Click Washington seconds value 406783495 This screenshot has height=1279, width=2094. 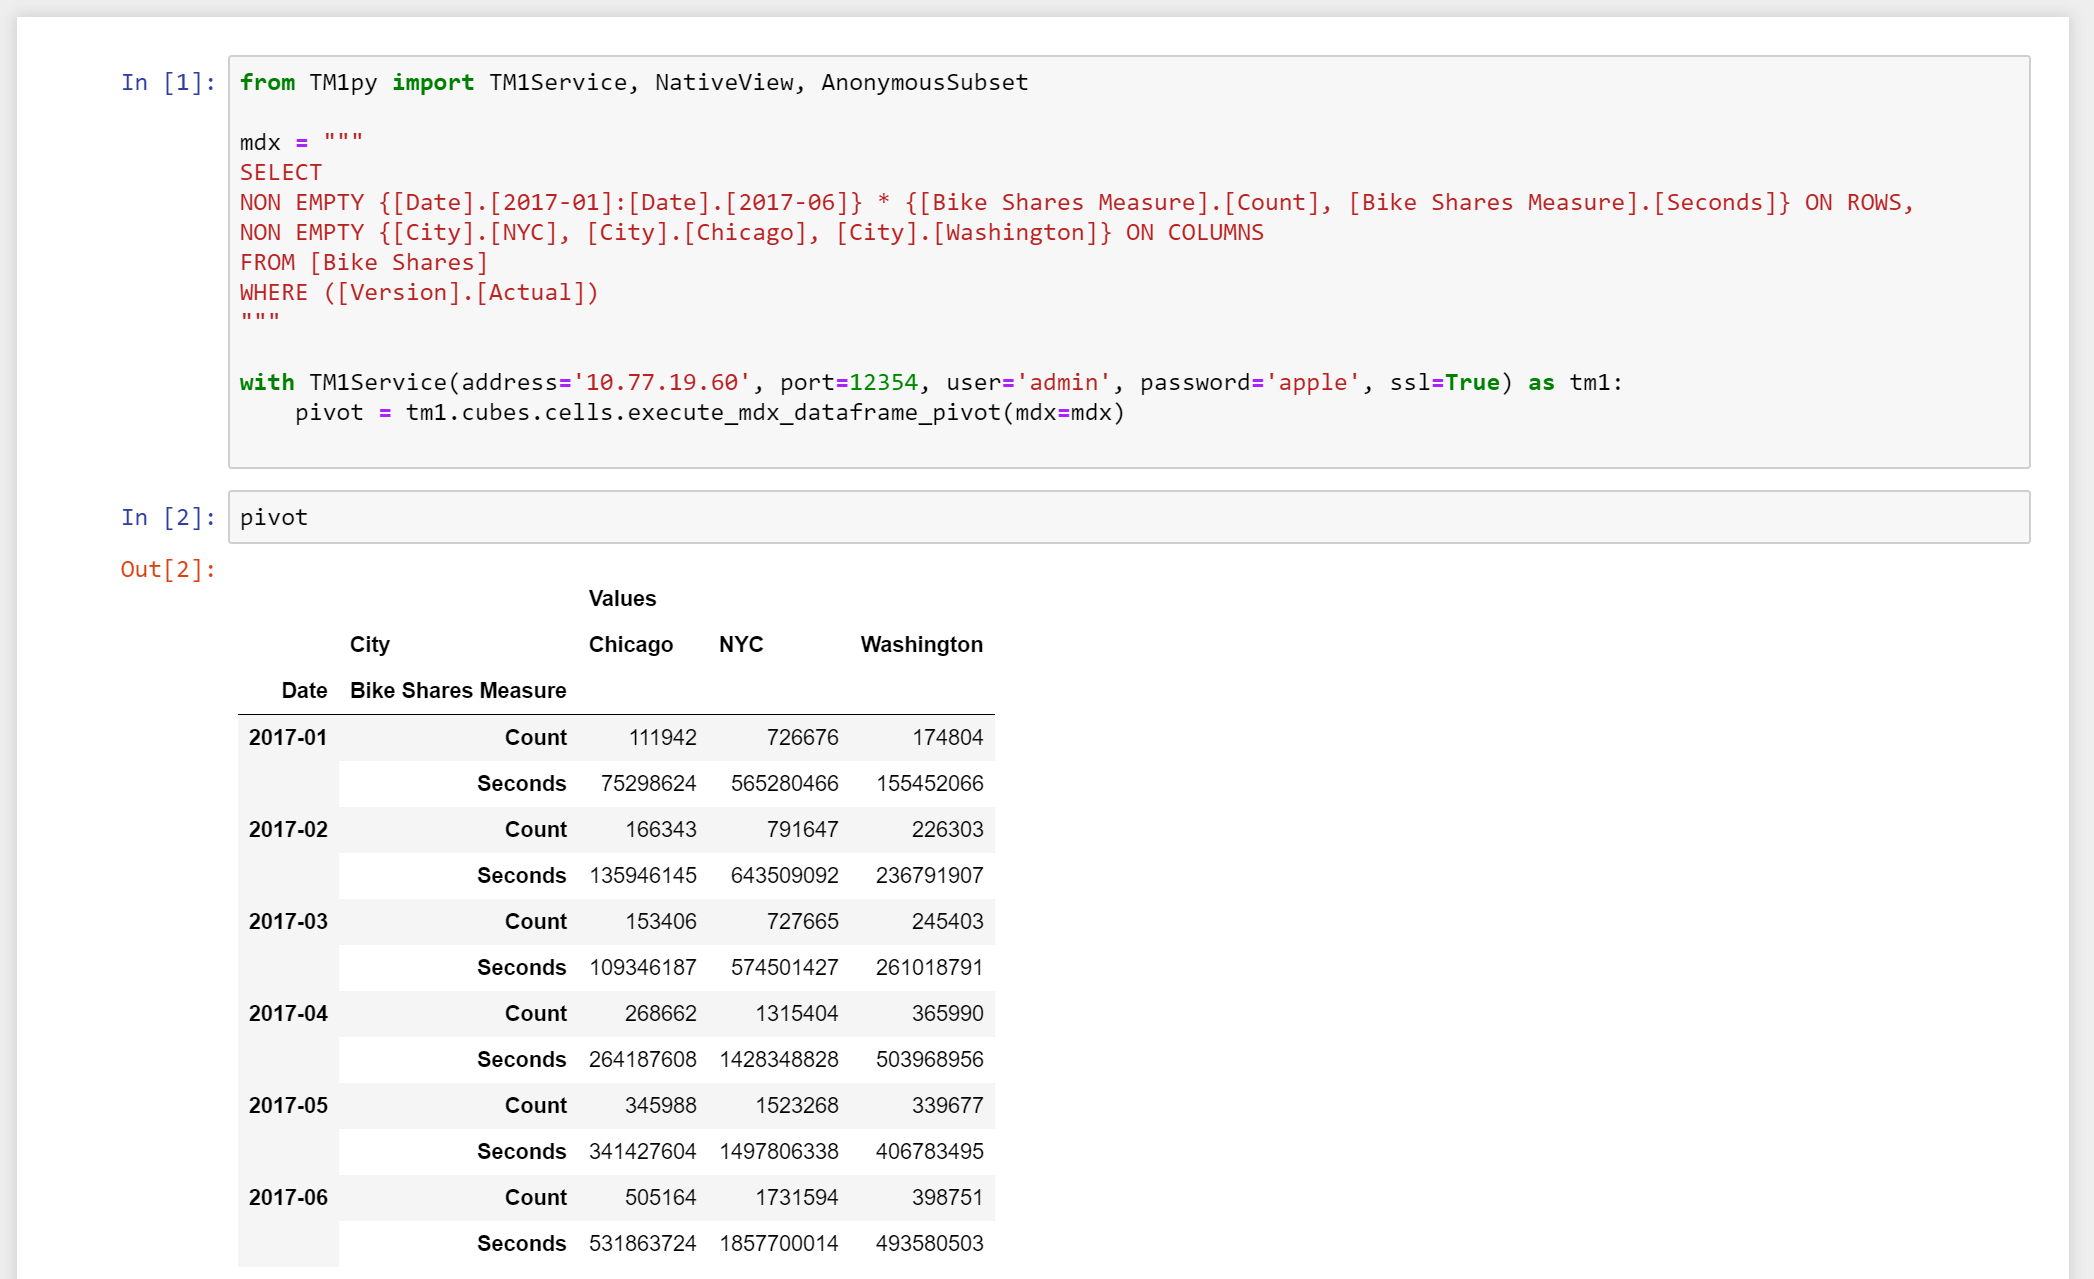point(929,1151)
